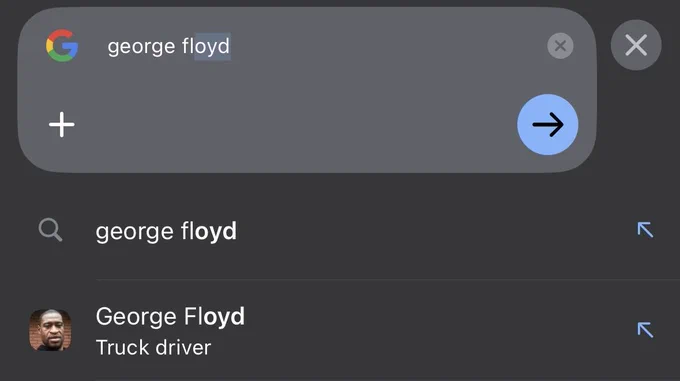The height and width of the screenshot is (381, 680).
Task: Click the magnifier icon beside george floyd suggestion
Action: pyautogui.click(x=50, y=230)
